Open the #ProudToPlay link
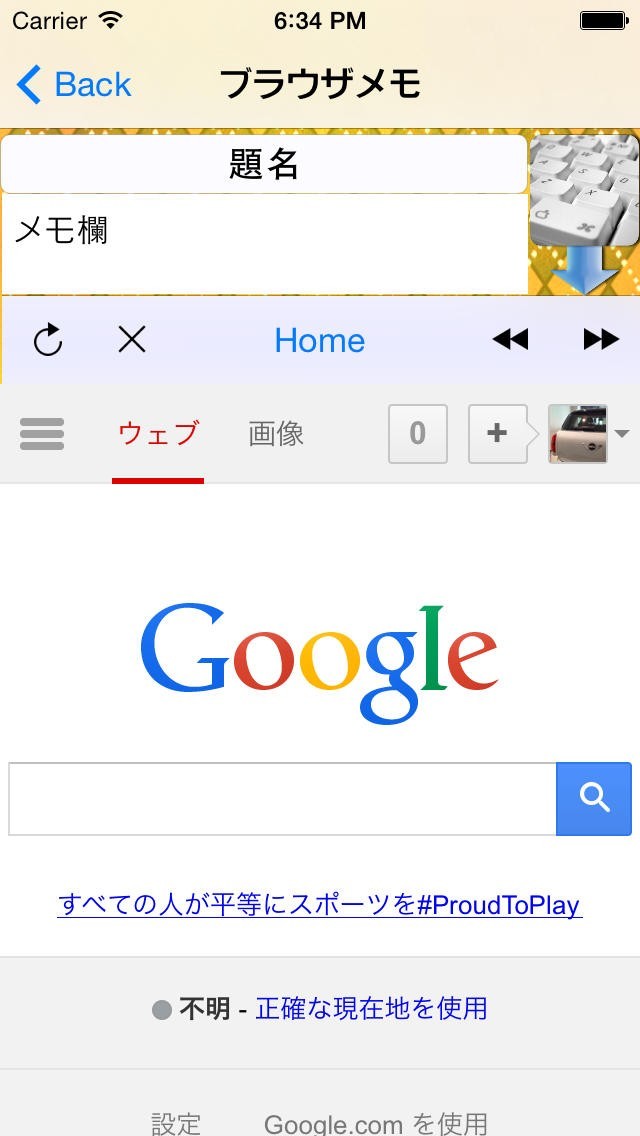Screen dimensions: 640x1136 click(320, 905)
